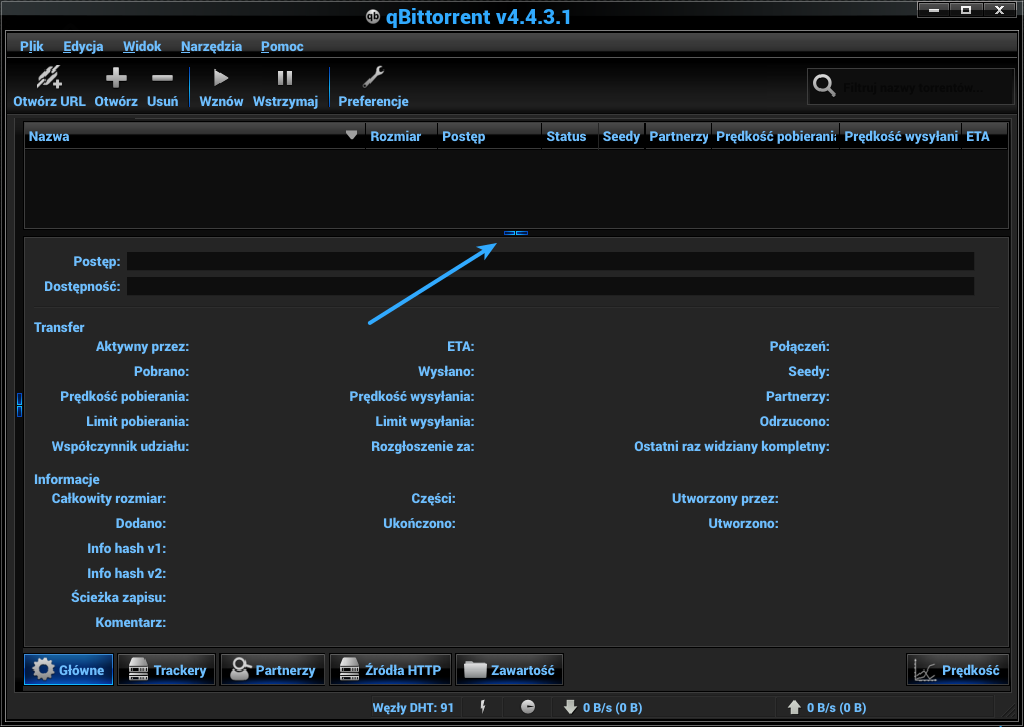Screen dimensions: 1024x727
Task: Click the Ścieżka zapisu label
Action: pos(118,598)
